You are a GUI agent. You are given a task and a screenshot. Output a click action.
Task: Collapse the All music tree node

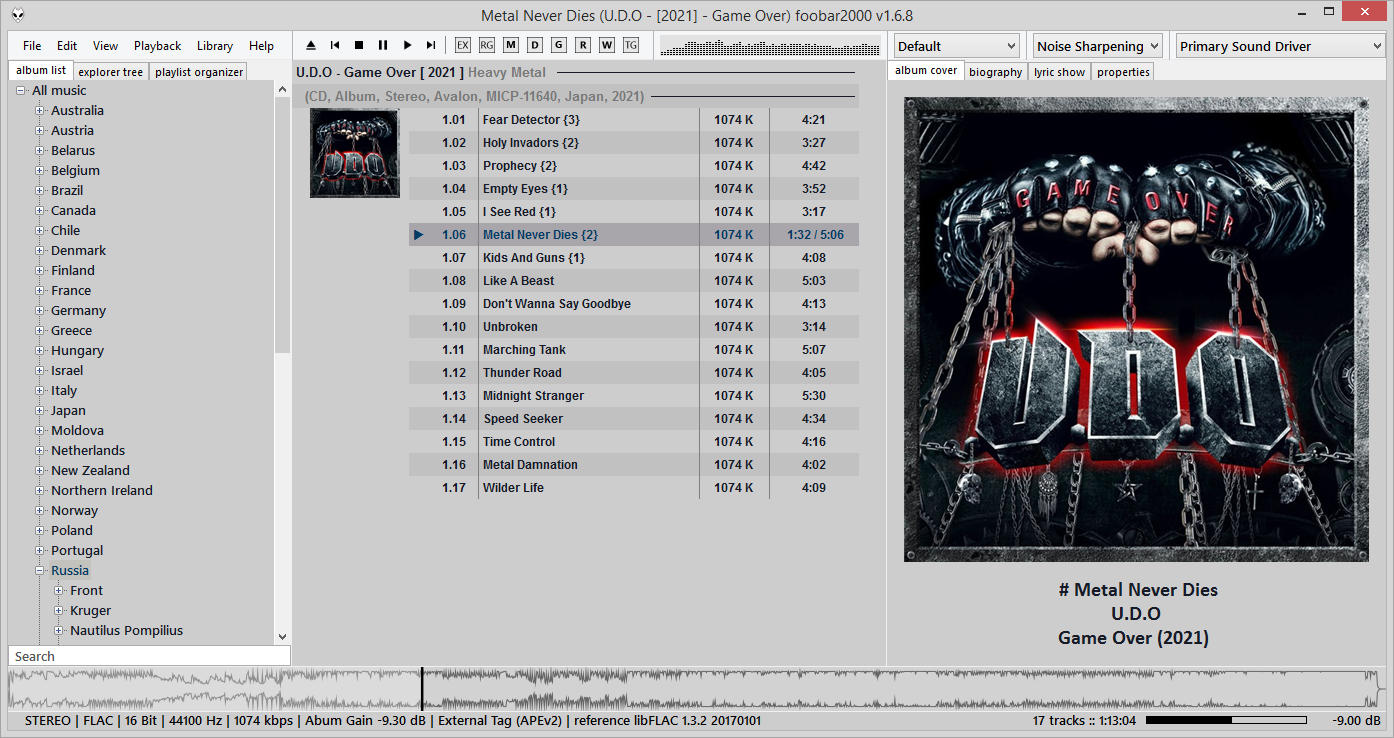tap(21, 91)
